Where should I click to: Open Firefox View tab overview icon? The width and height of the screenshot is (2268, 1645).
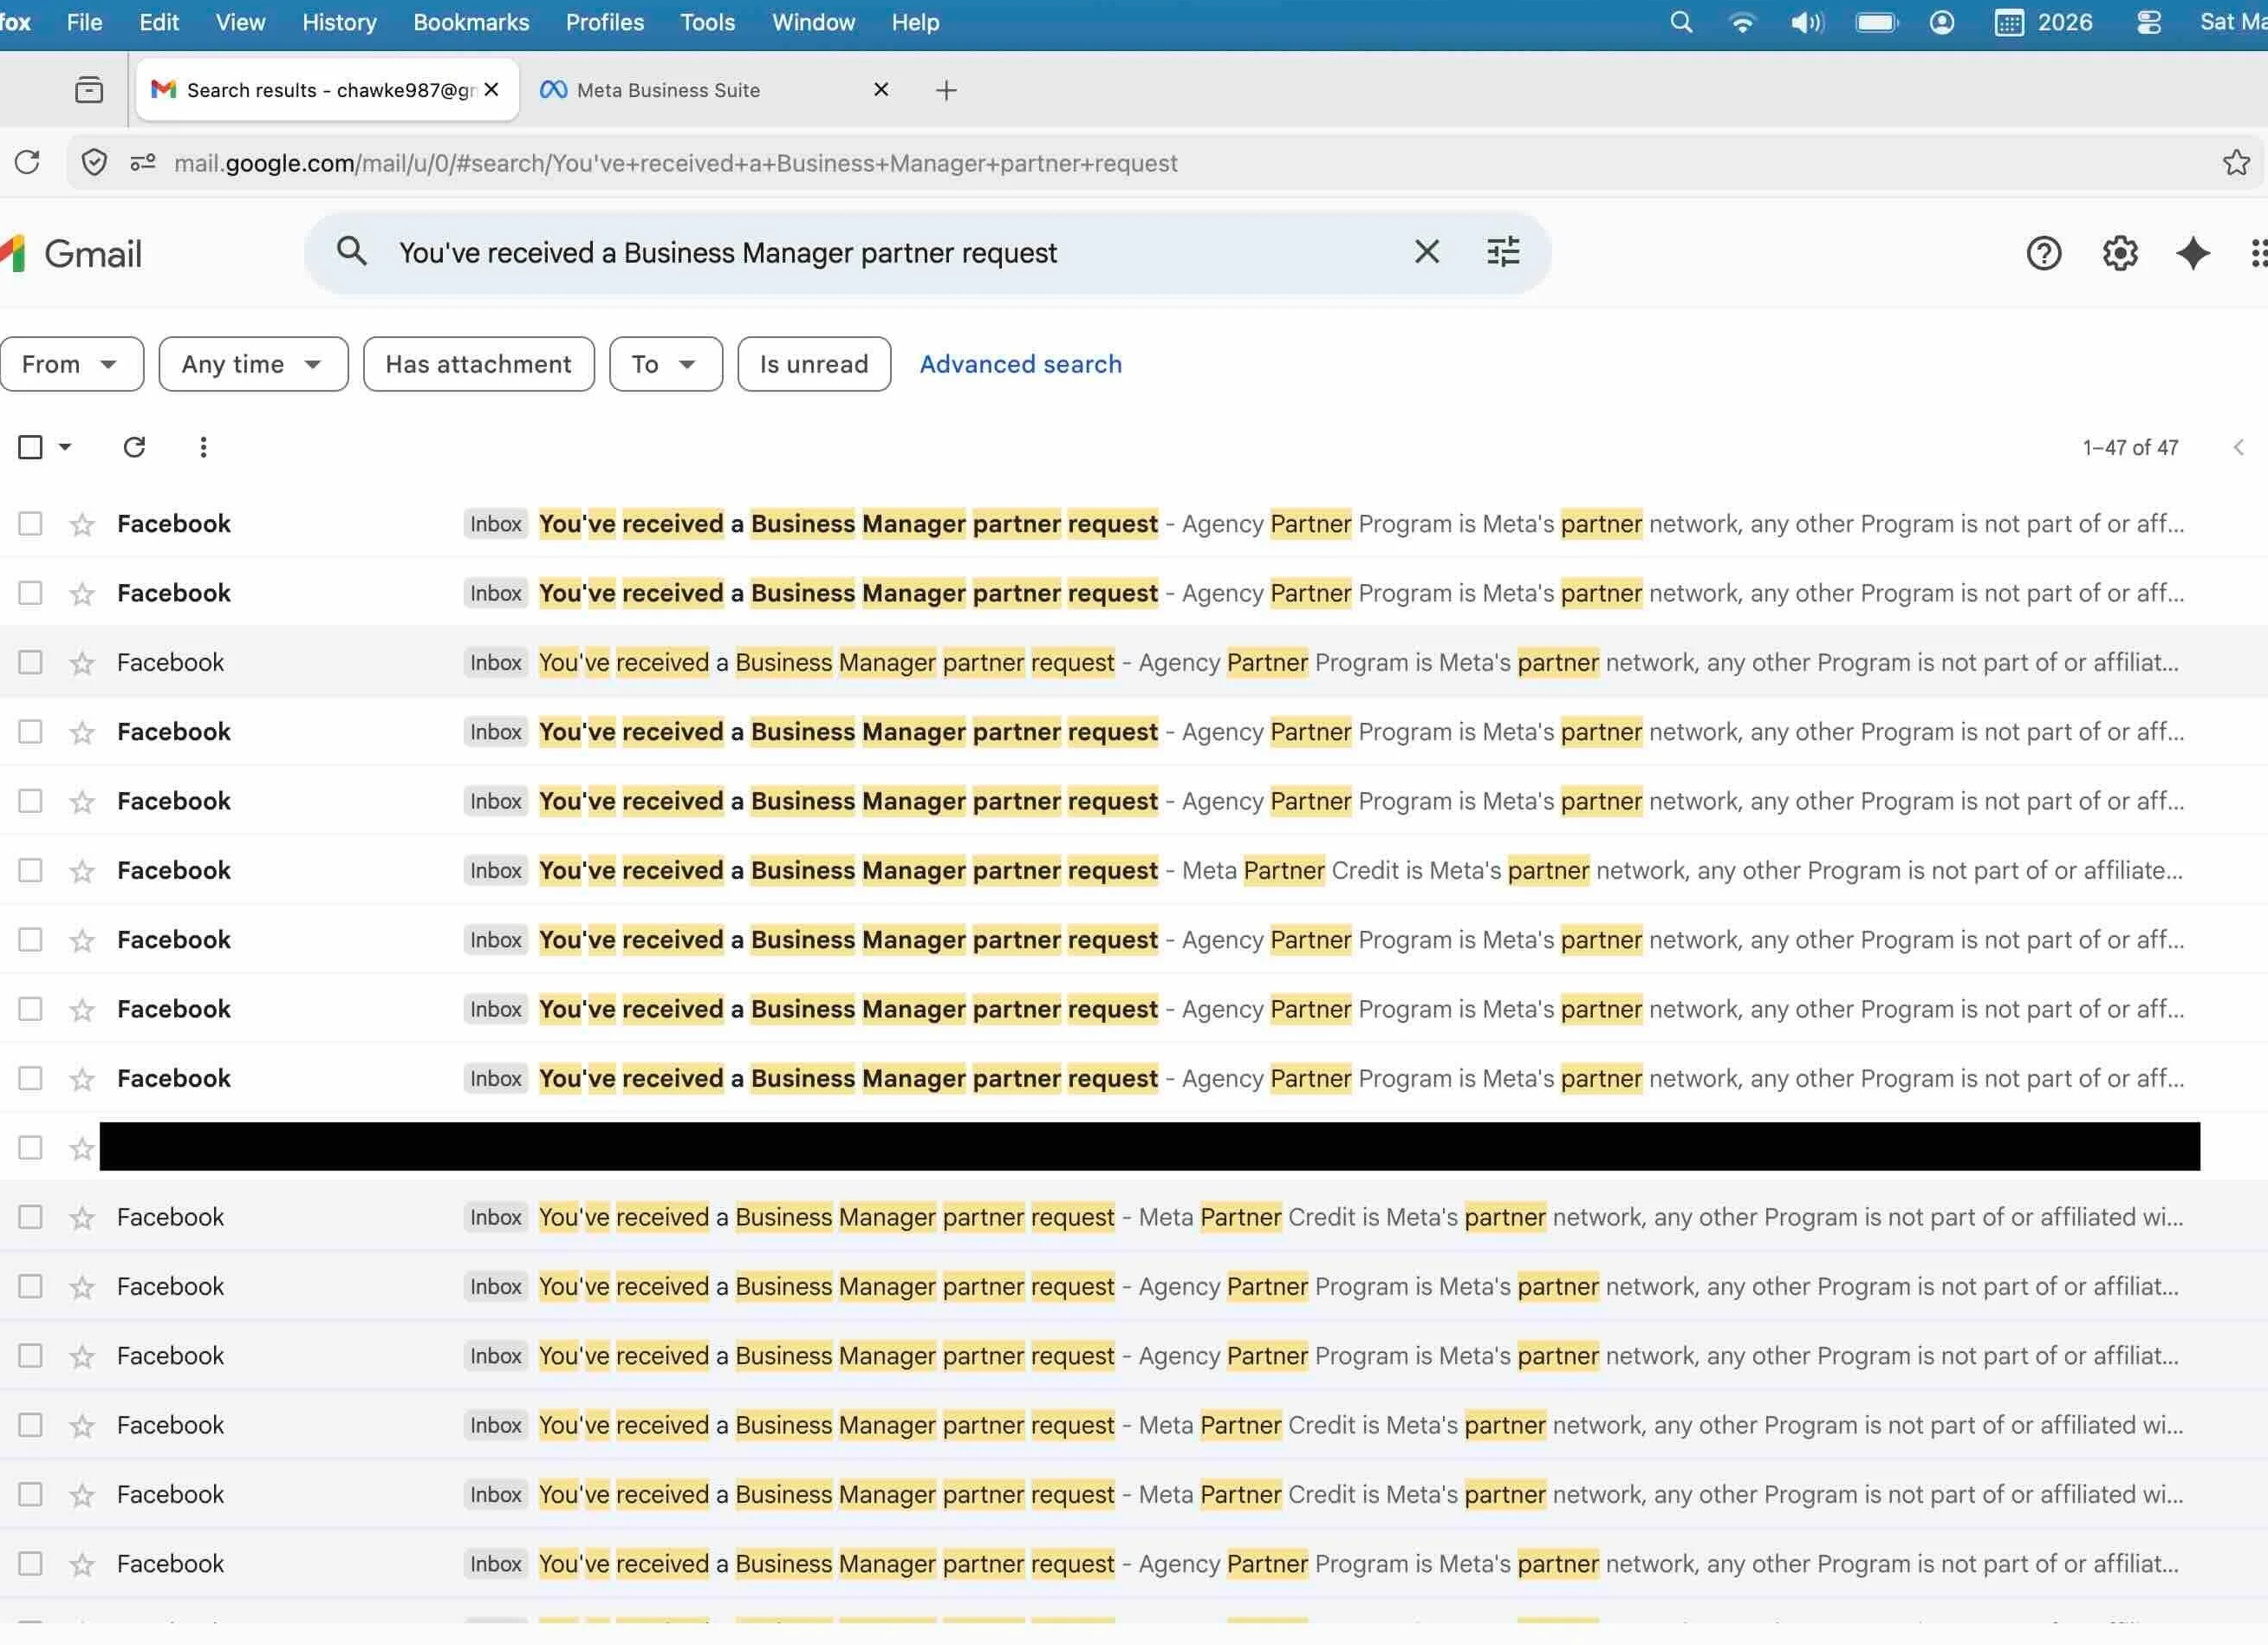tap(89, 90)
